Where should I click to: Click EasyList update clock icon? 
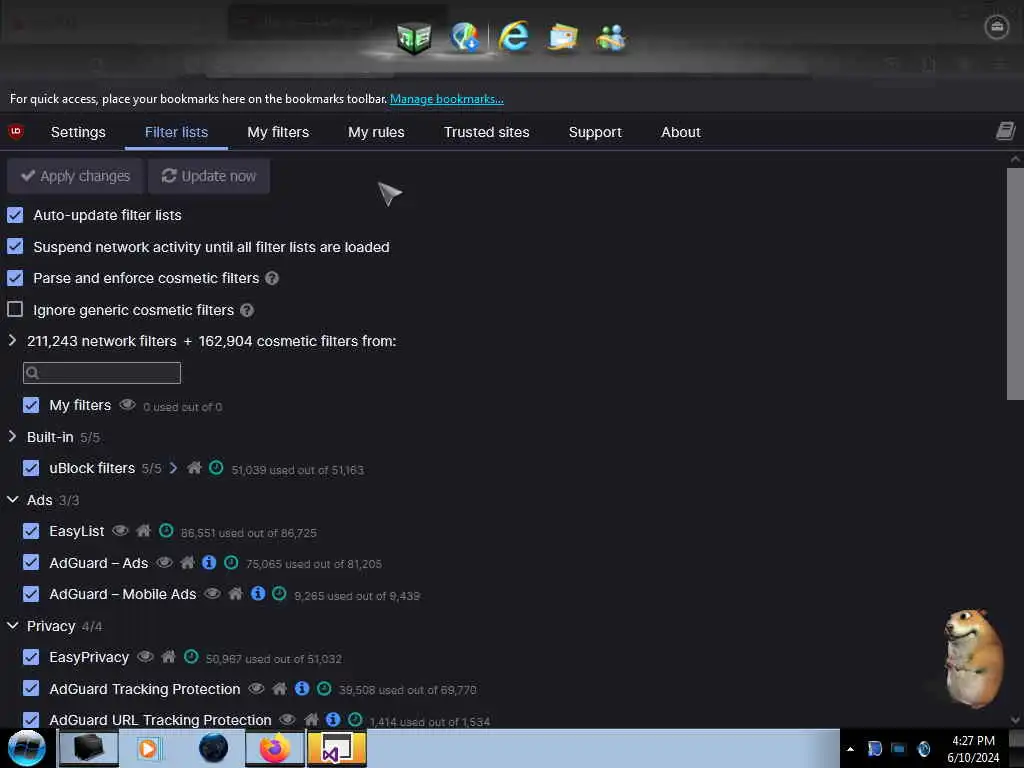(x=167, y=531)
